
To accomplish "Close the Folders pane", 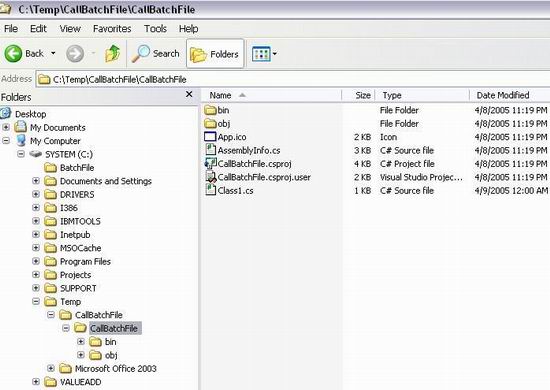I will pos(189,94).
